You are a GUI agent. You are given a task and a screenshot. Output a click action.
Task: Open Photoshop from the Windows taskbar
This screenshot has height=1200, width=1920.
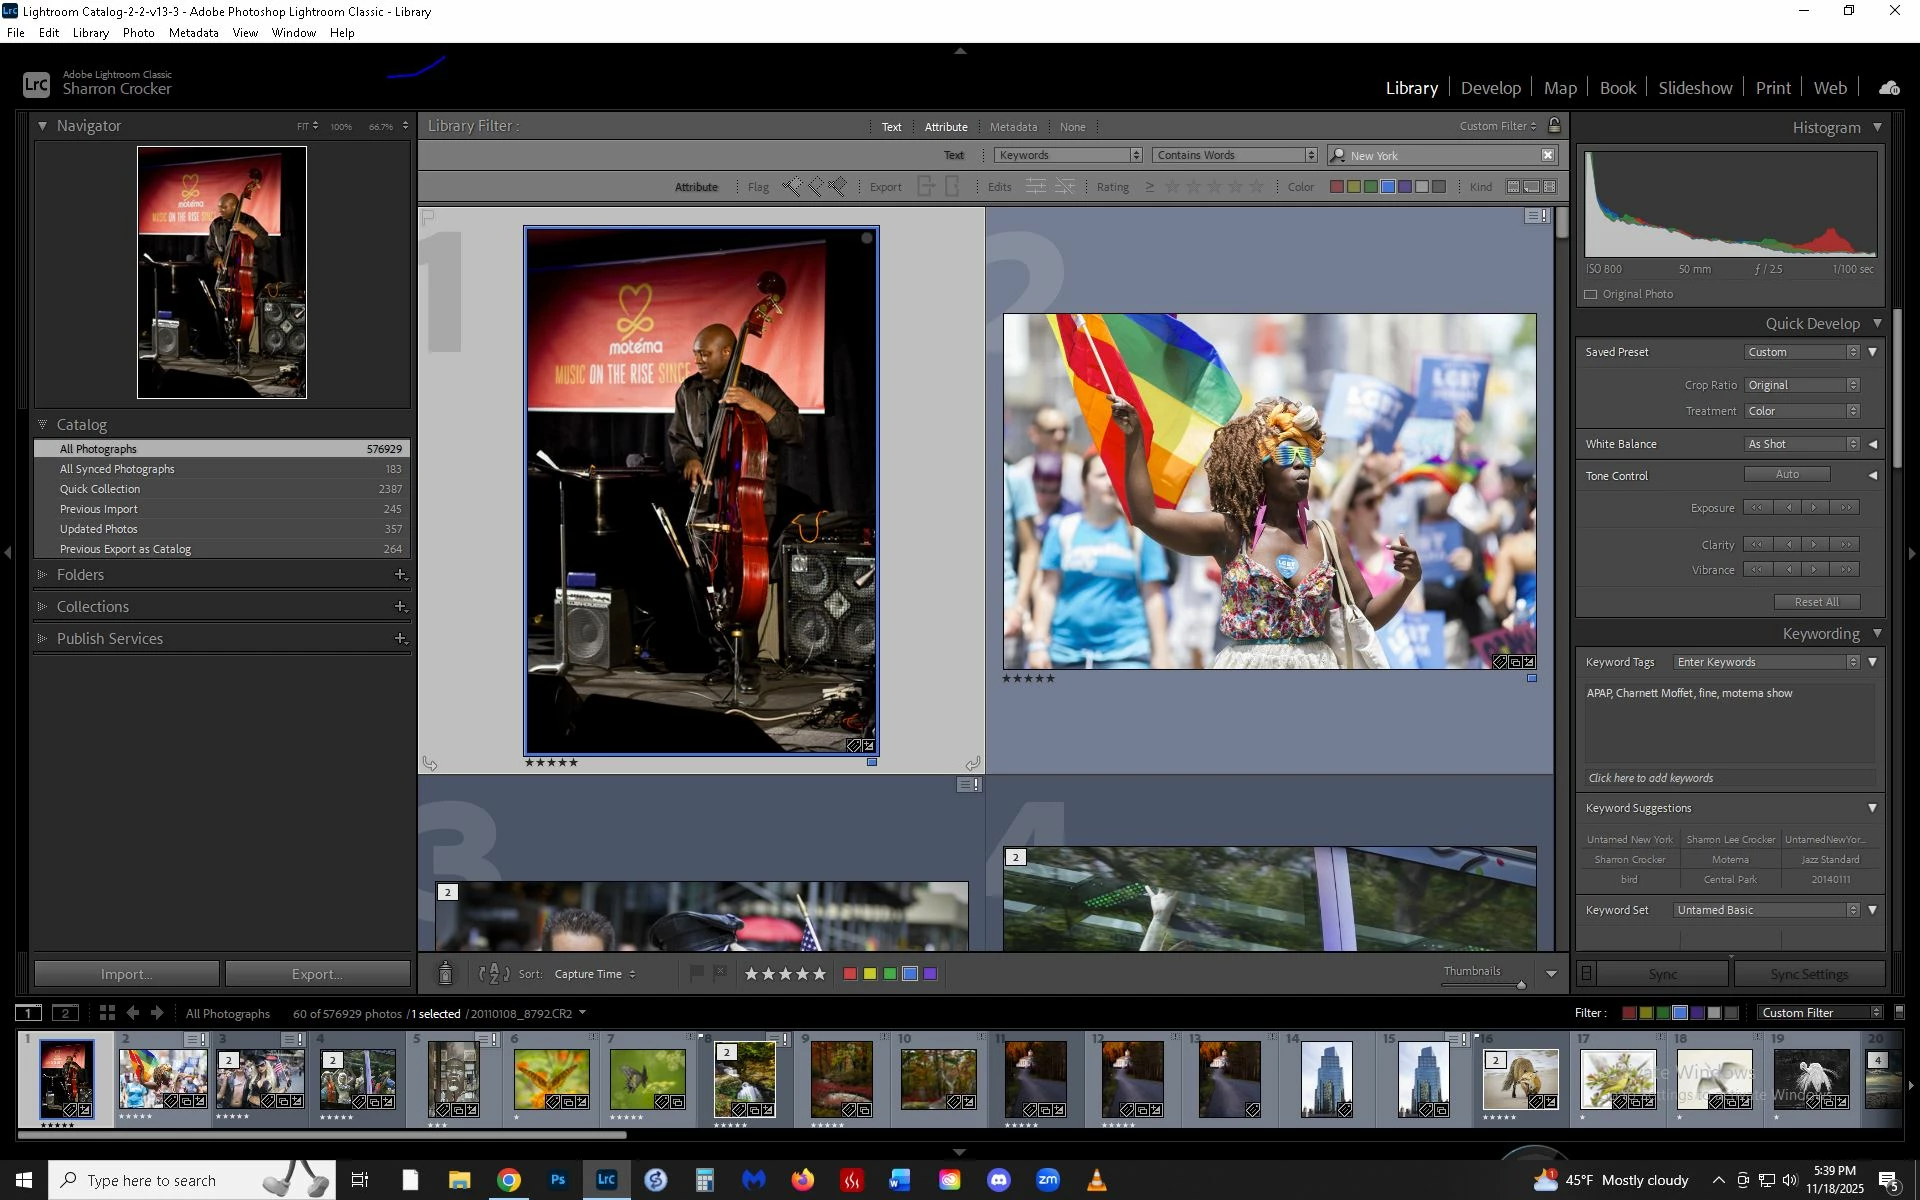click(x=558, y=1180)
